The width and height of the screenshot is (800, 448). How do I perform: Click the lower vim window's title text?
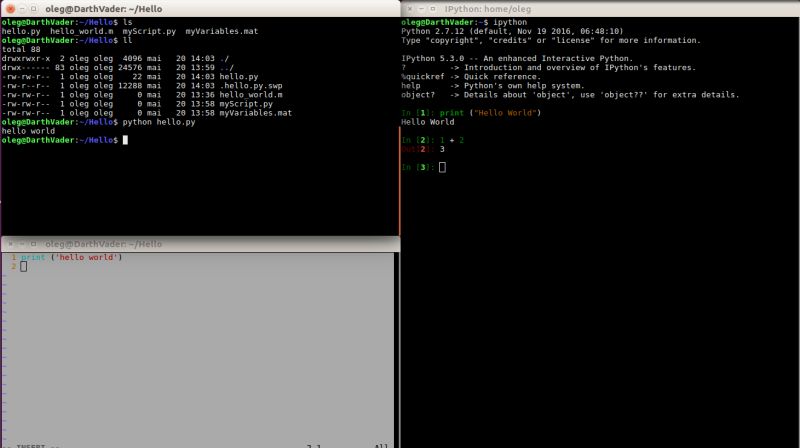click(104, 244)
